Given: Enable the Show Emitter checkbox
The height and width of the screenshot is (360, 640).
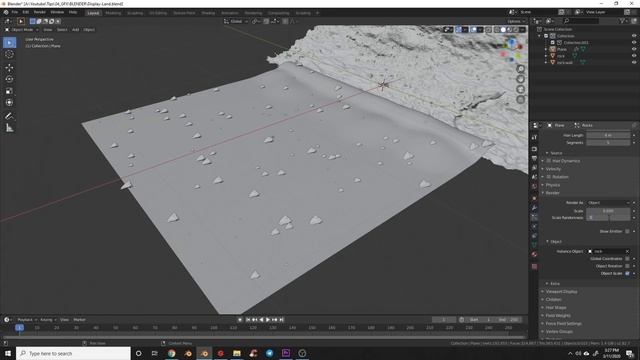Looking at the screenshot, I should (x=627, y=231).
